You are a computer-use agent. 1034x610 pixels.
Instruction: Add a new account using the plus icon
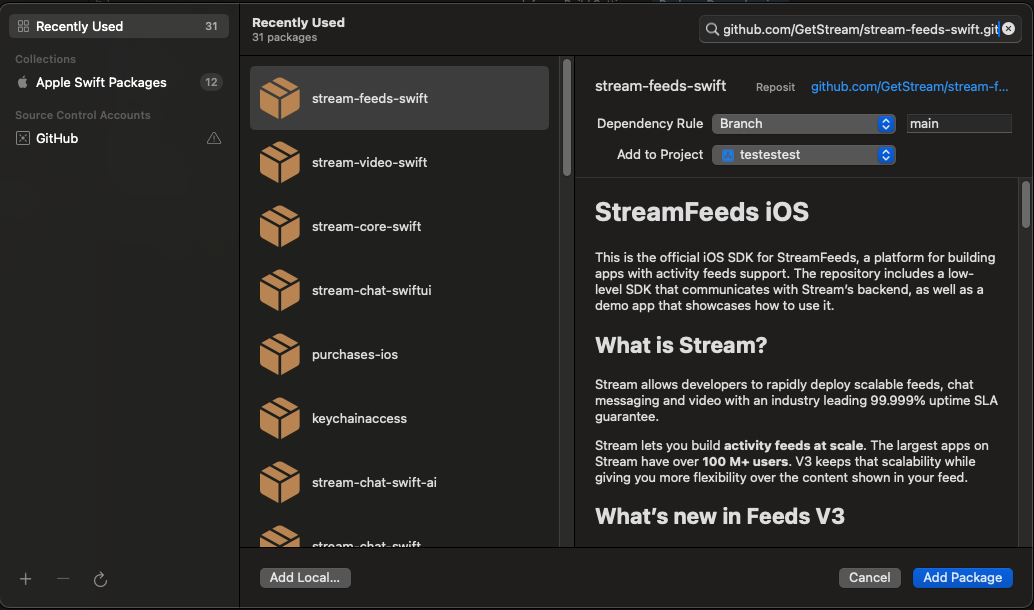pos(25,579)
